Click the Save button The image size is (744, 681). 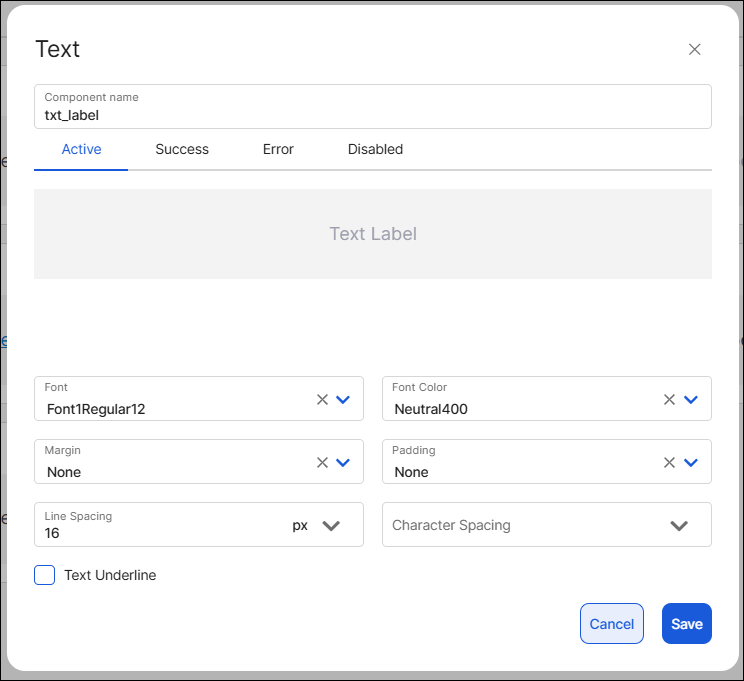[686, 623]
